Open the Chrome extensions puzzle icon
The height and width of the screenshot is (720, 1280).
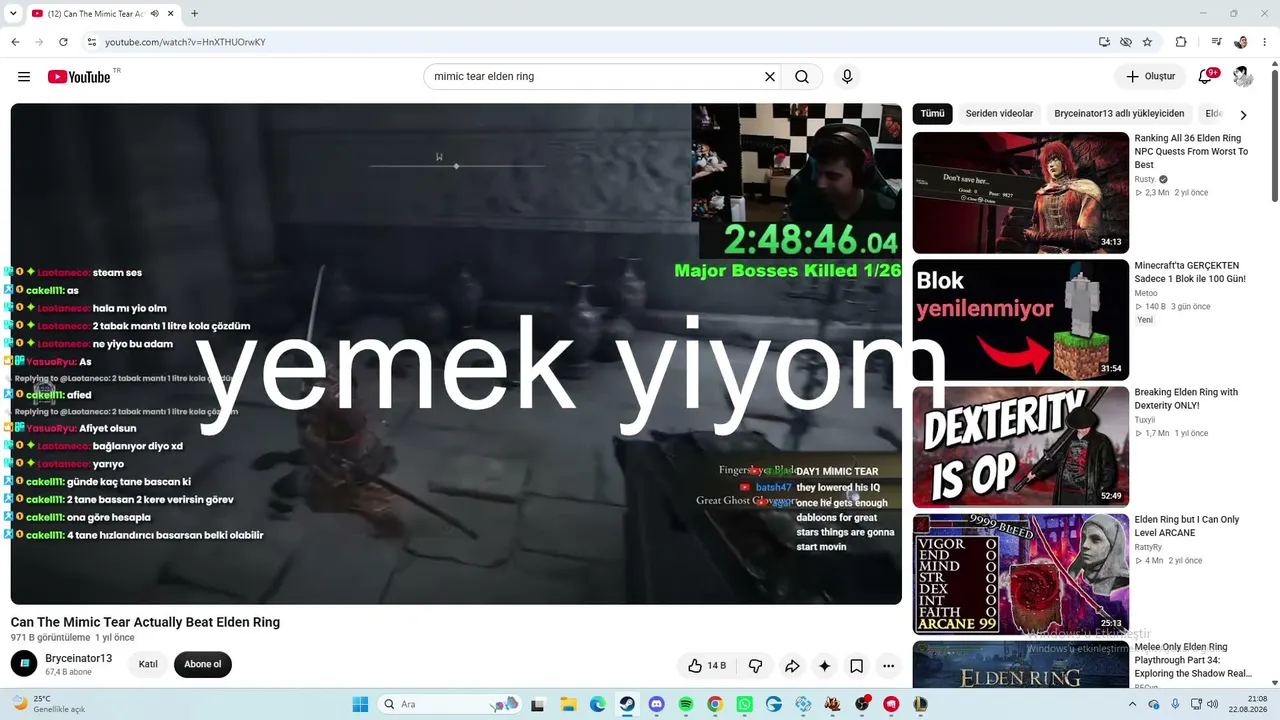coord(1181,42)
